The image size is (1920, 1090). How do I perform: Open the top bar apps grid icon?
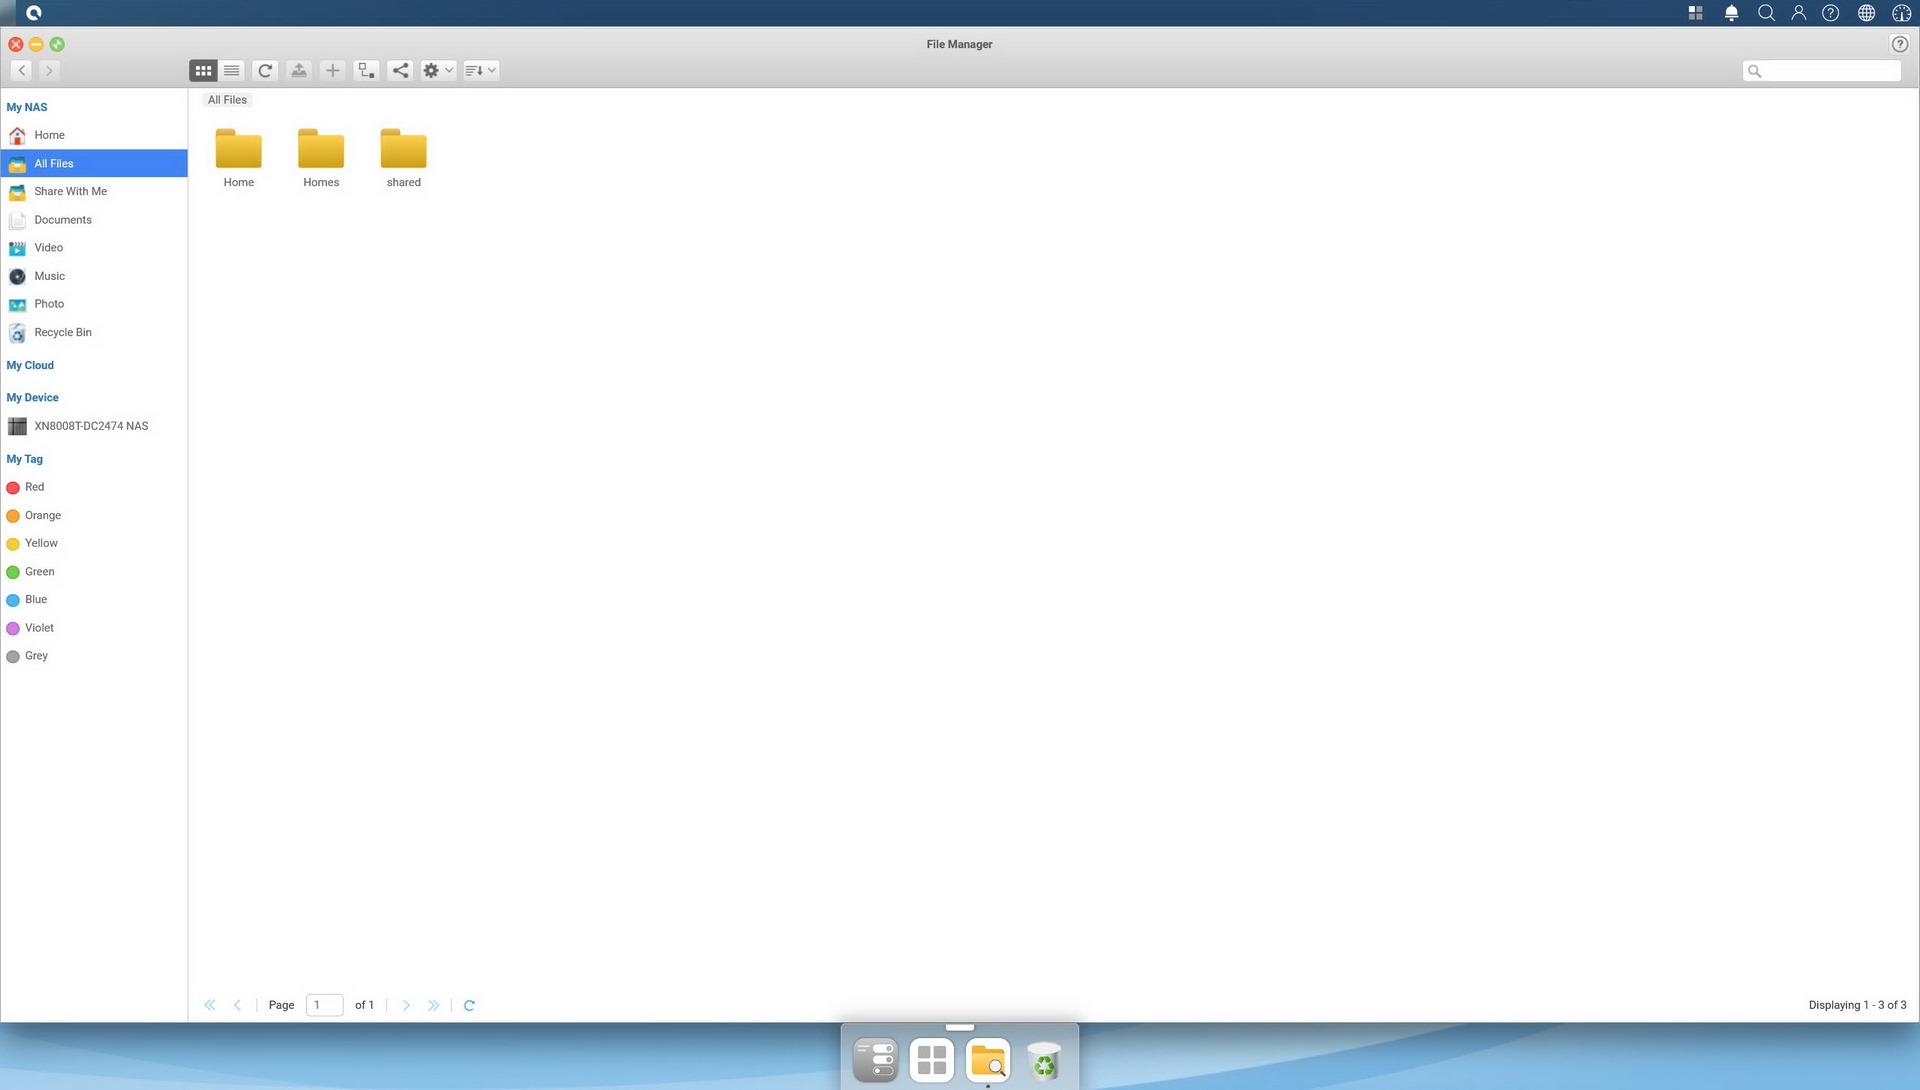1695,13
